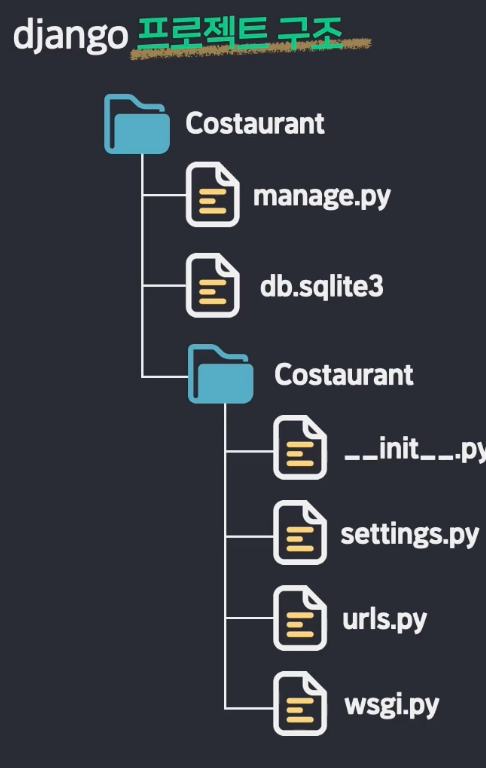The width and height of the screenshot is (486, 768).
Task: Click the django word in the title
Action: 71,35
